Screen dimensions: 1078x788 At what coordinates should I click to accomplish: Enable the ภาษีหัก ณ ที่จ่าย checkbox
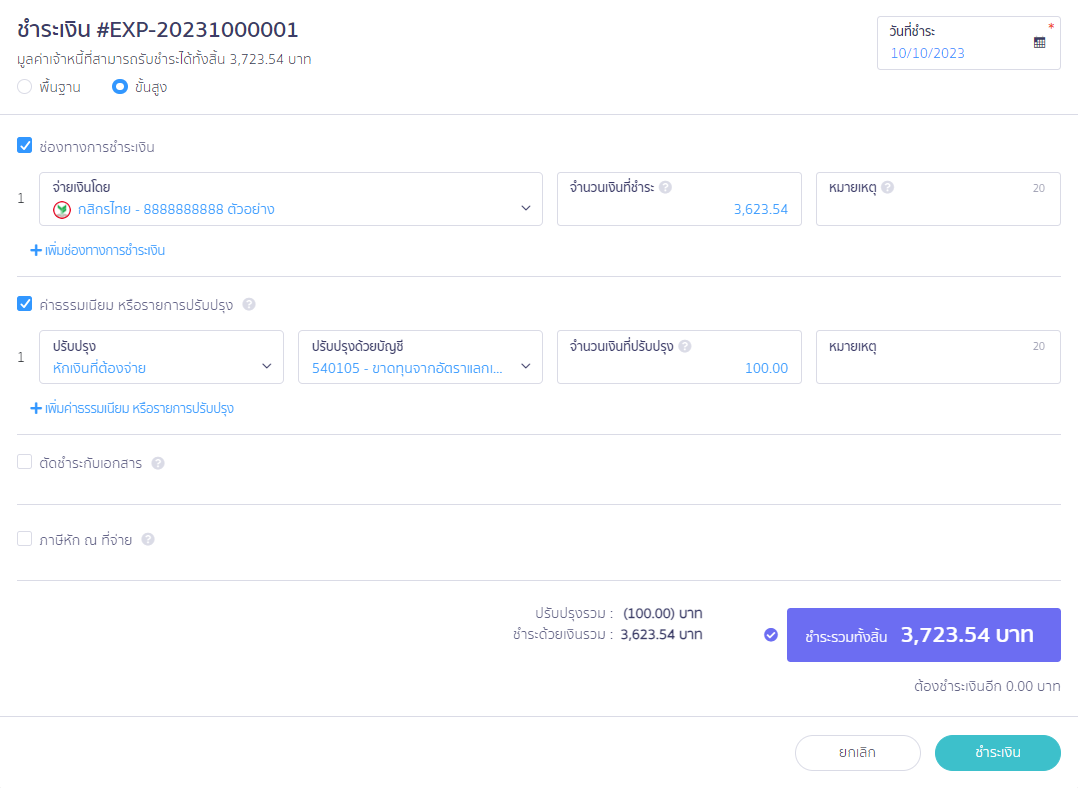point(25,539)
